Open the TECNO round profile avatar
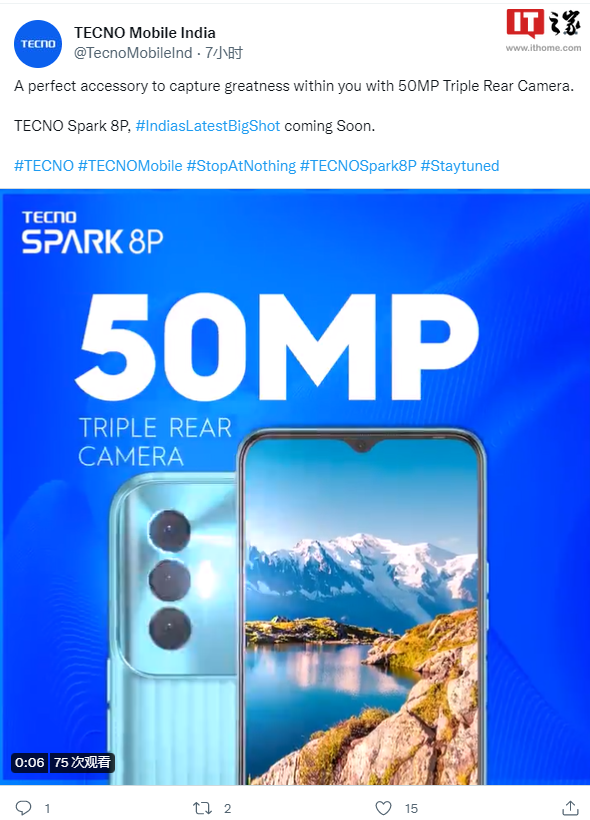 [38, 44]
